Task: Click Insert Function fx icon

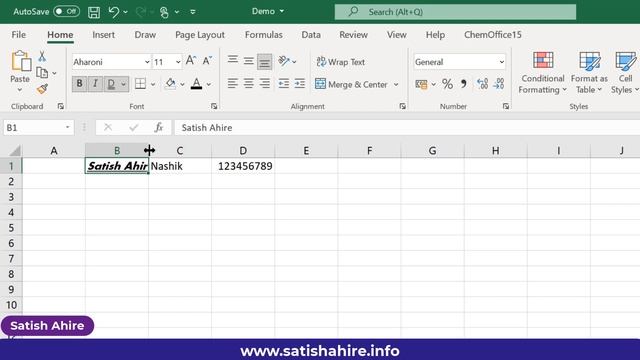Action: click(159, 127)
